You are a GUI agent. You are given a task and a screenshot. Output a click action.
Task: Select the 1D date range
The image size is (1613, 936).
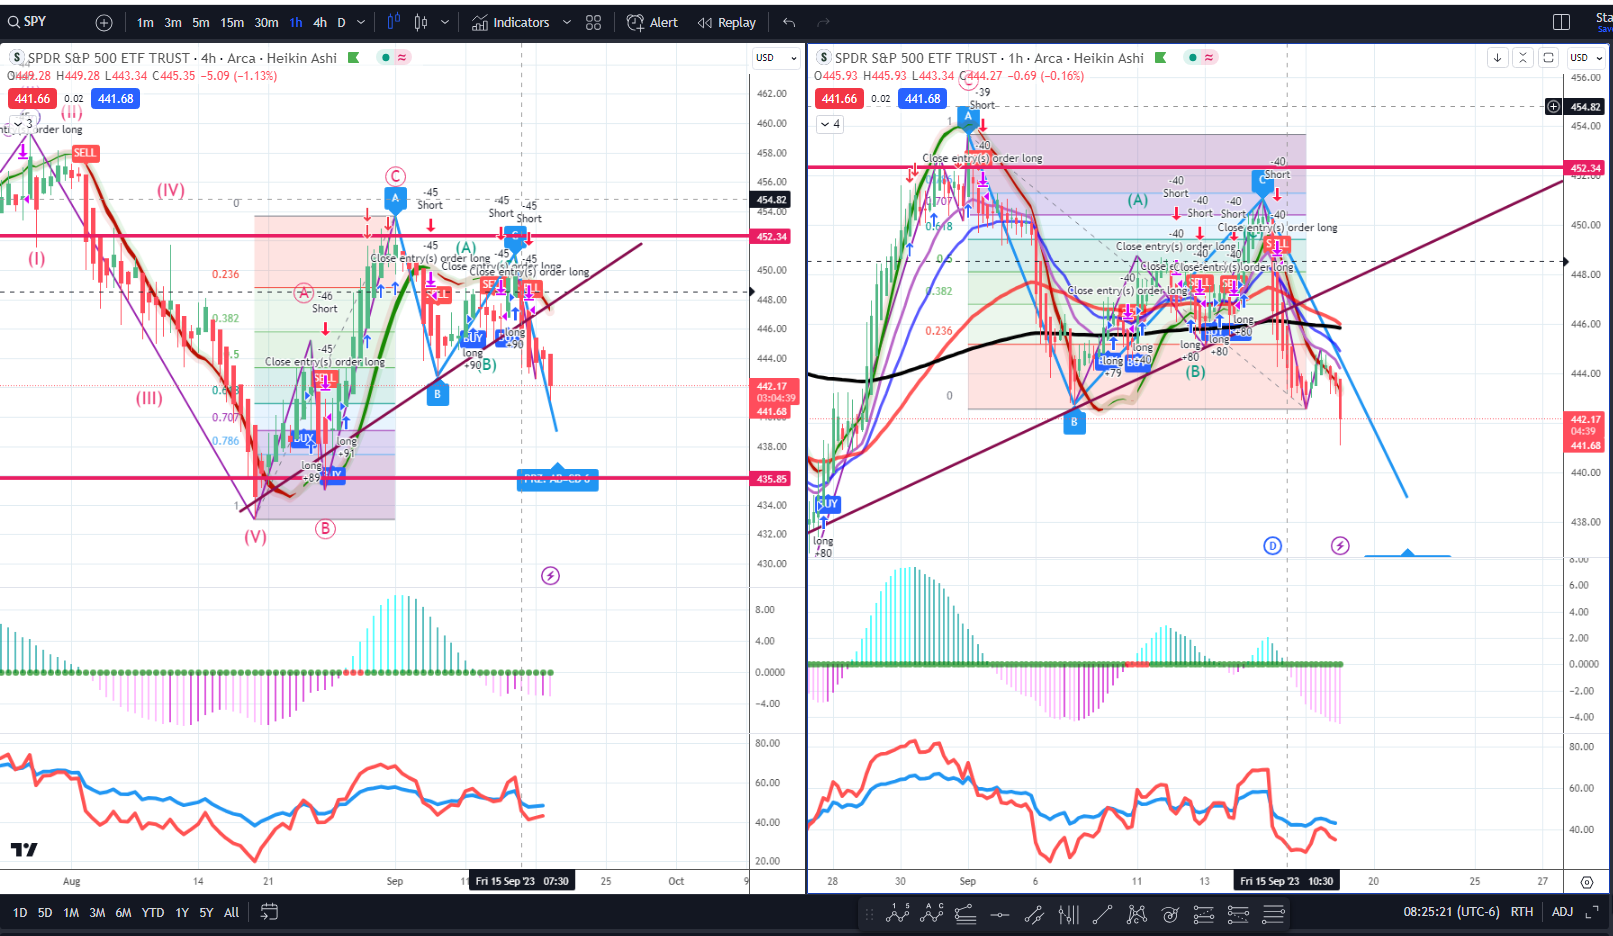click(20, 912)
